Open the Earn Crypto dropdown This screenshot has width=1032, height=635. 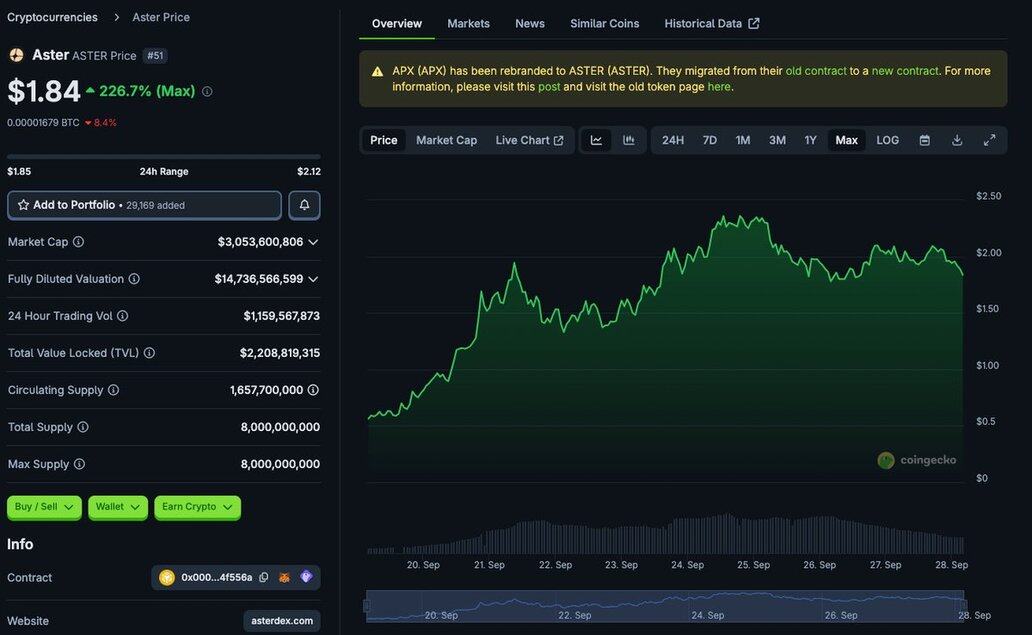[197, 507]
